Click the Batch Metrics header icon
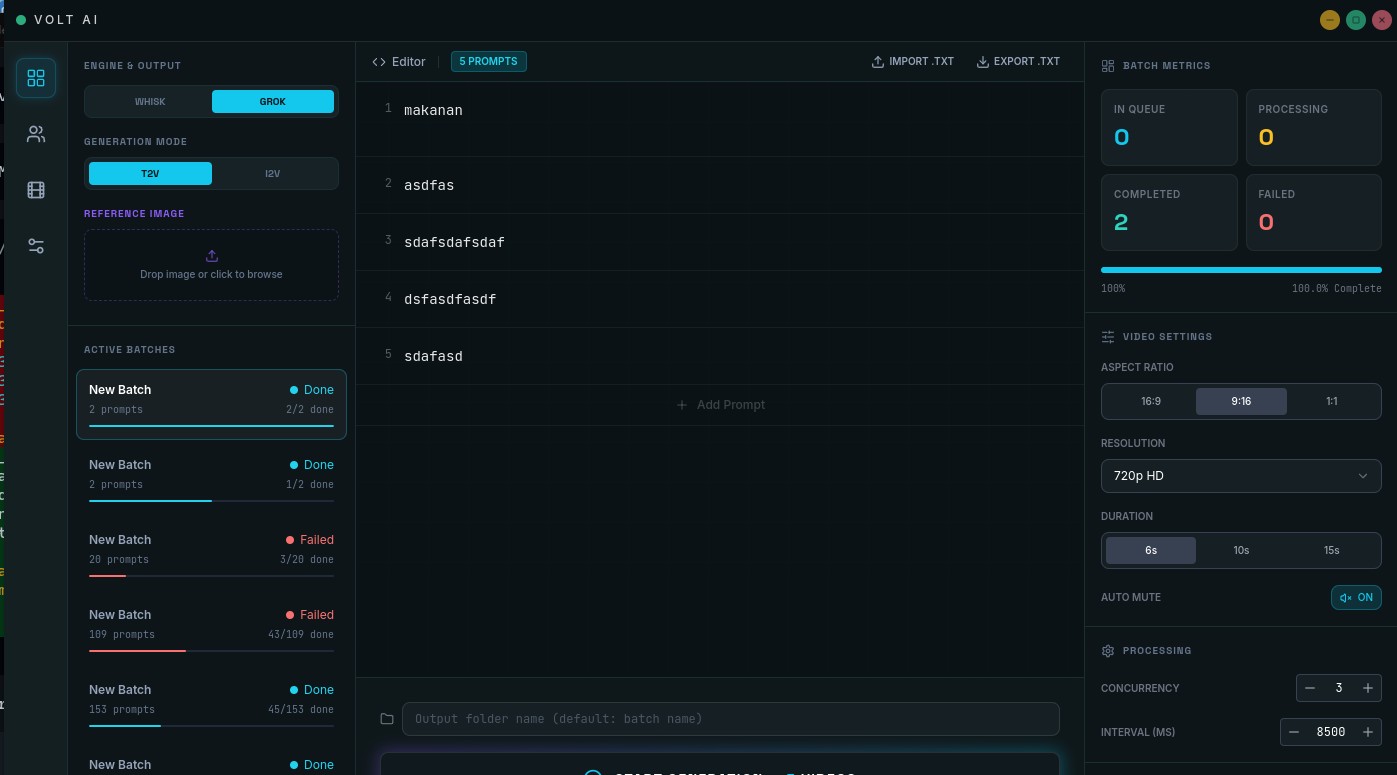 (x=1108, y=66)
